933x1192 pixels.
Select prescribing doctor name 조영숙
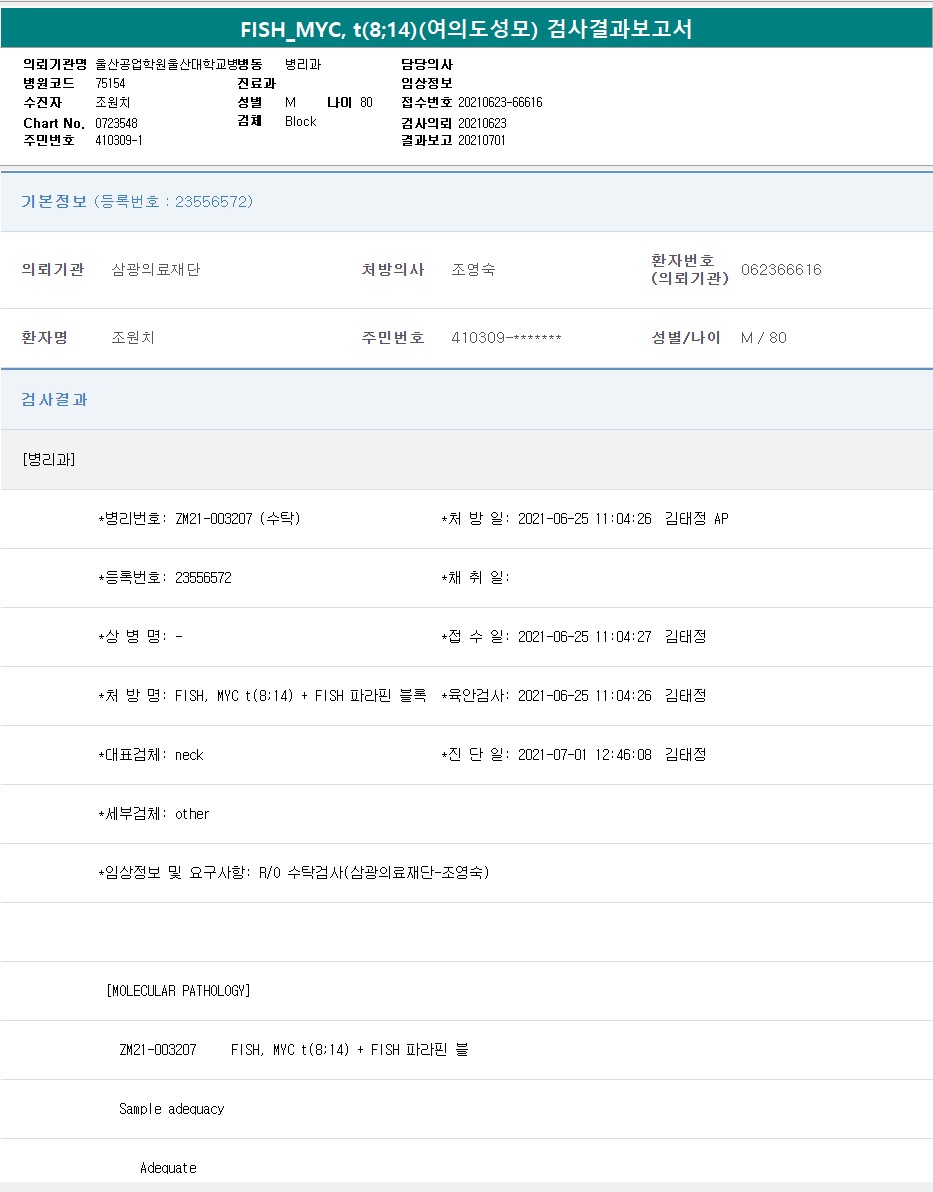click(473, 270)
